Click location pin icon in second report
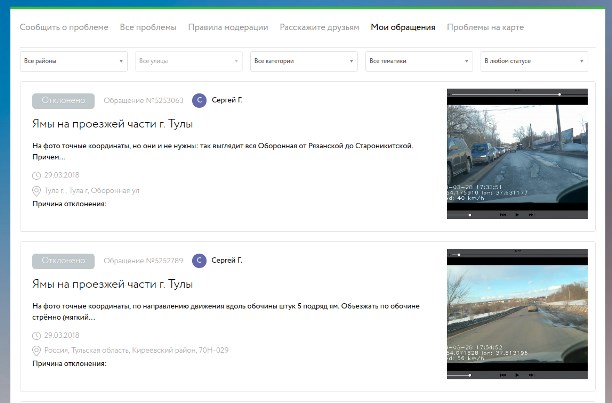The height and width of the screenshot is (403, 612). pos(36,350)
